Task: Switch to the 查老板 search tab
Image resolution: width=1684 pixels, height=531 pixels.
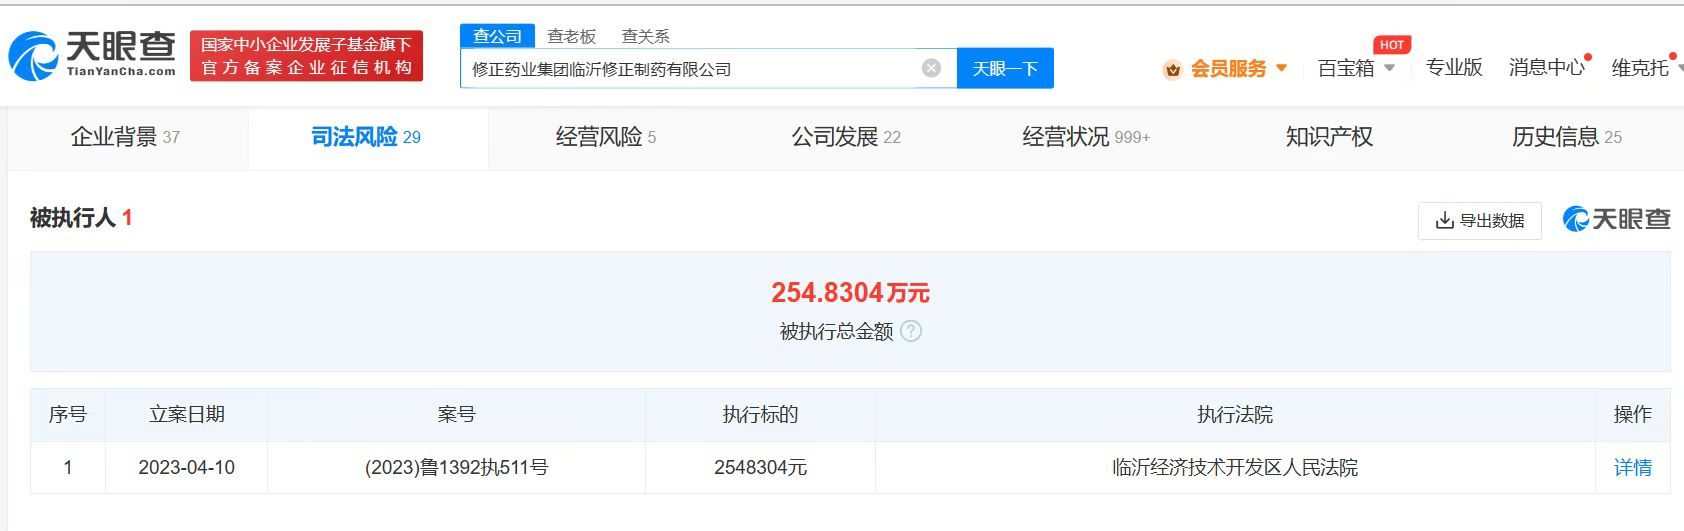Action: (x=571, y=36)
